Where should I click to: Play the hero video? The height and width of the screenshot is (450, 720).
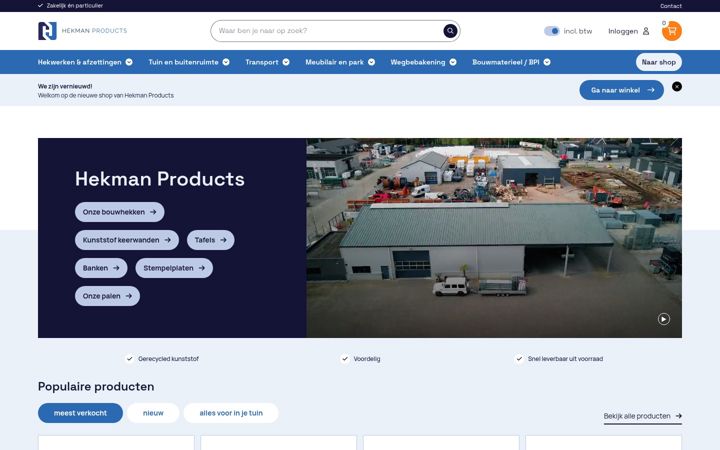(664, 319)
